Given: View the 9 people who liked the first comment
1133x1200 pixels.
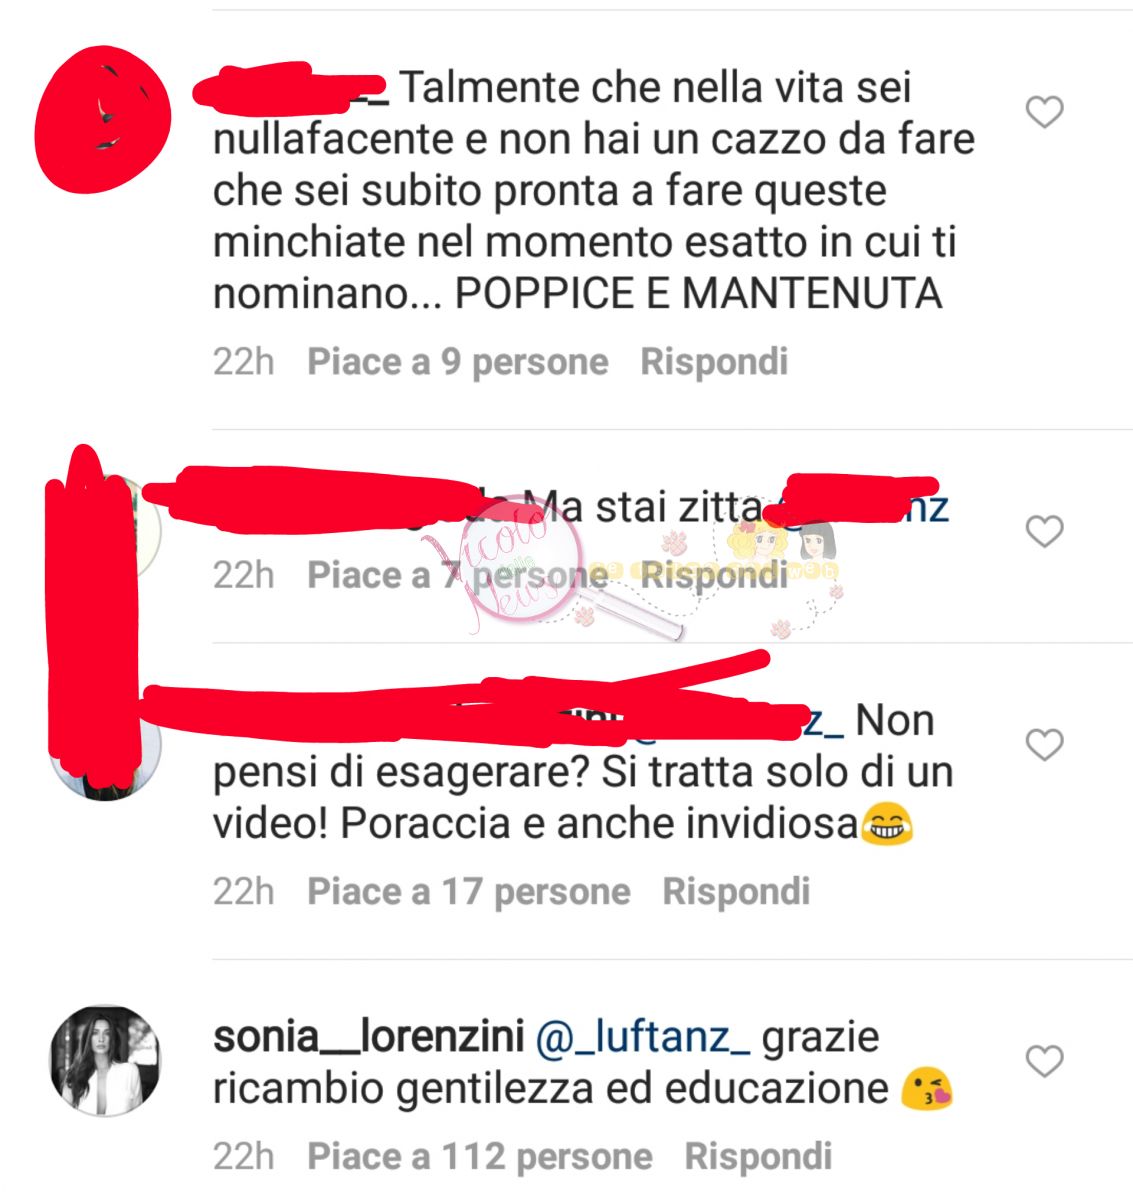Looking at the screenshot, I should click(x=457, y=362).
